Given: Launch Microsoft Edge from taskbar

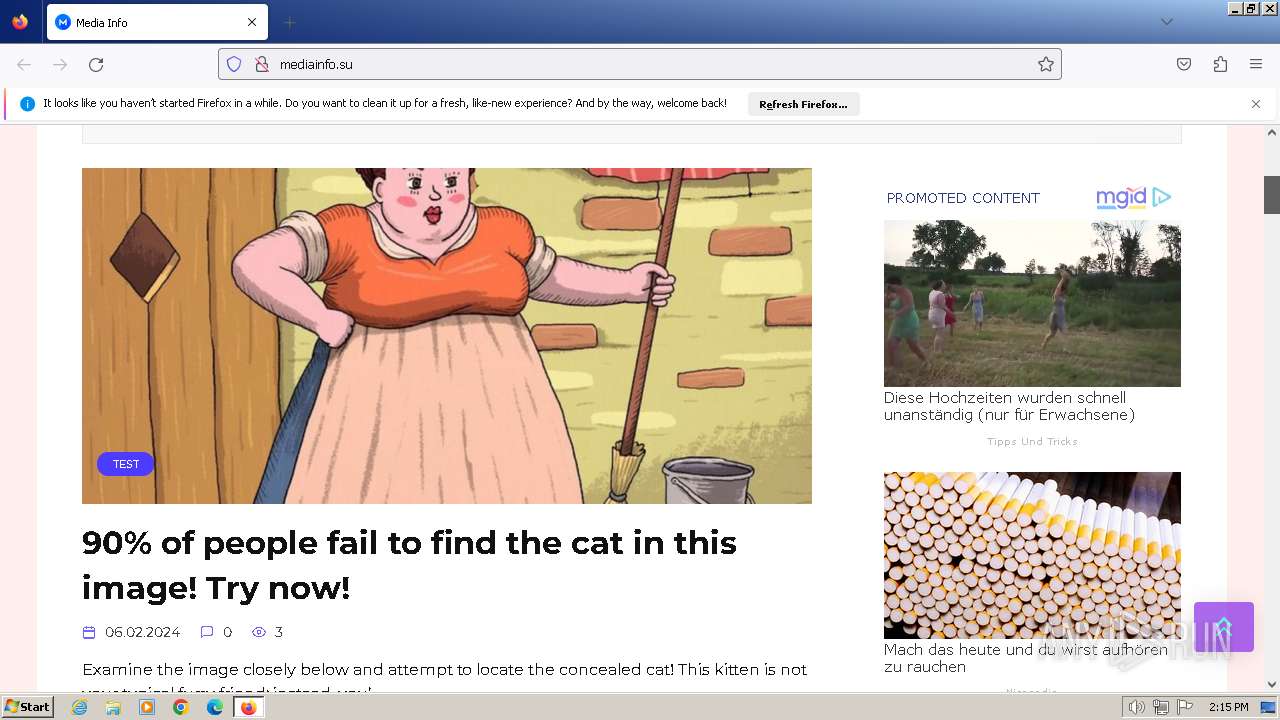Looking at the screenshot, I should (x=215, y=707).
